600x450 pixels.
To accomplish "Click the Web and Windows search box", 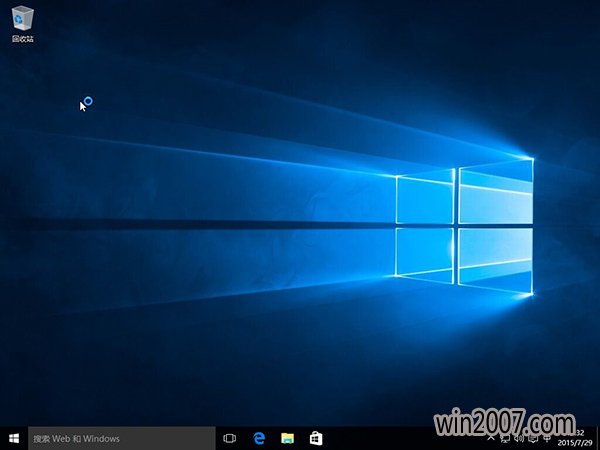I will (122, 439).
